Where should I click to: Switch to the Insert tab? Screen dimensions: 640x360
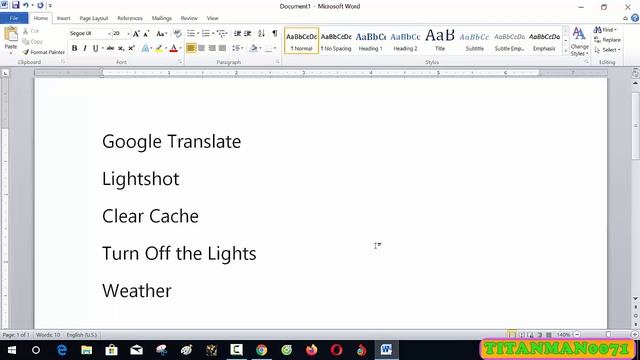pyautogui.click(x=63, y=18)
